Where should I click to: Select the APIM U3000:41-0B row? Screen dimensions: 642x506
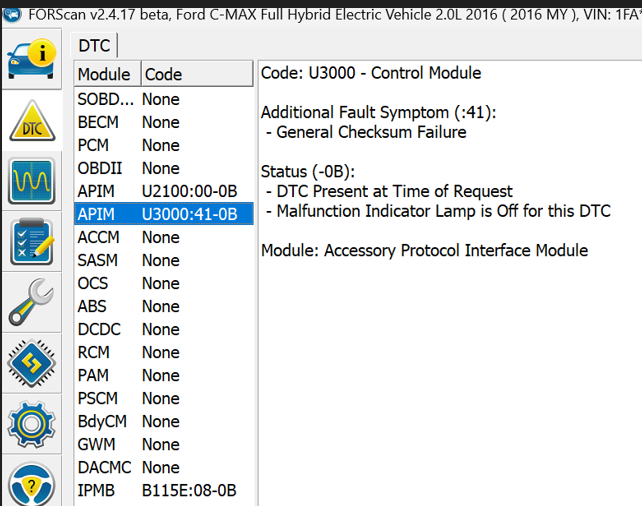(x=164, y=214)
